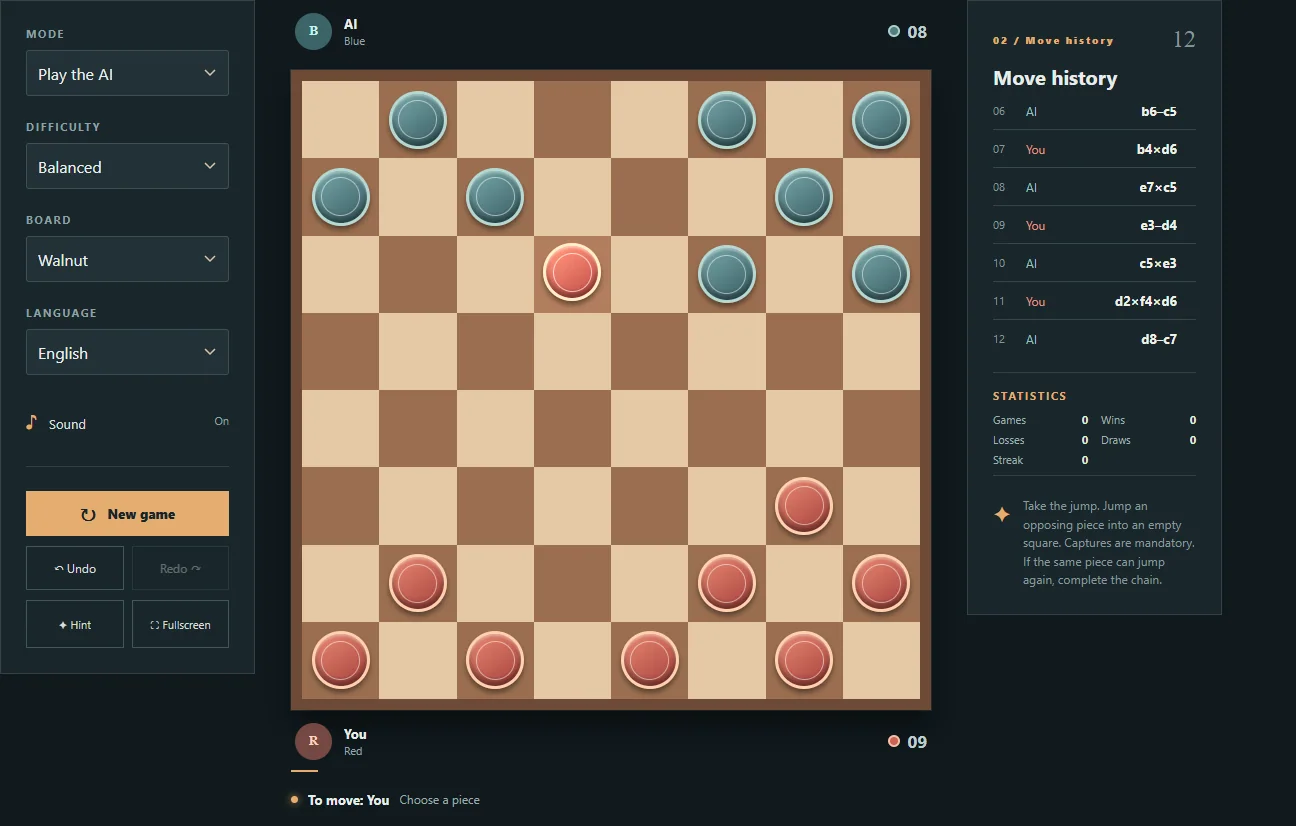
Task: Toggle the Sound setting off
Action: coord(127,423)
